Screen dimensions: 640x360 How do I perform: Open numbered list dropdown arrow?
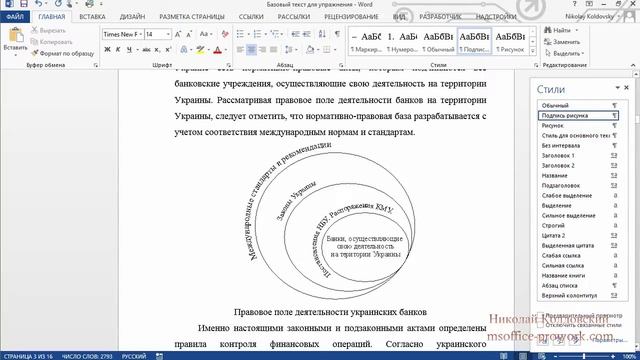(x=265, y=34)
